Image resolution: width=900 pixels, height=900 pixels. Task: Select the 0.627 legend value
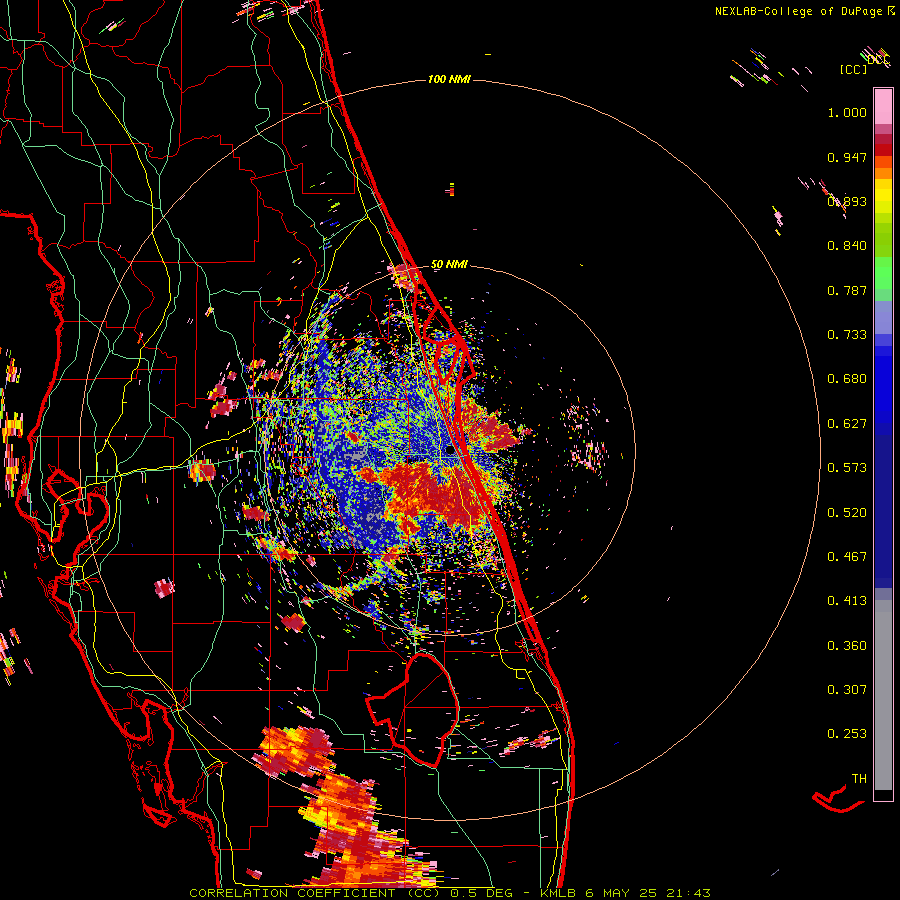847,424
